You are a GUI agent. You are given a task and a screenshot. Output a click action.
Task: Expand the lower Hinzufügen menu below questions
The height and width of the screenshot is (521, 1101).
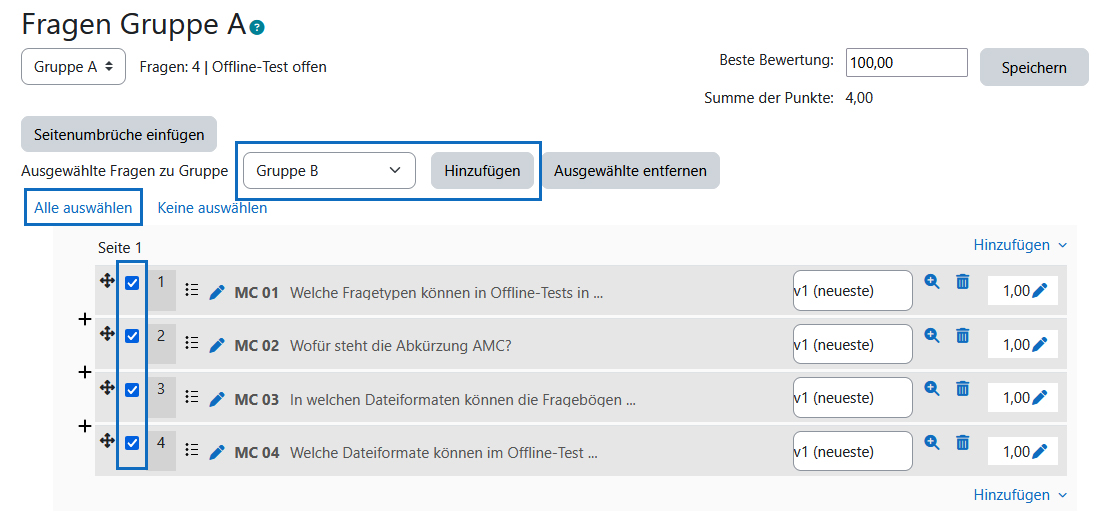coord(1020,495)
